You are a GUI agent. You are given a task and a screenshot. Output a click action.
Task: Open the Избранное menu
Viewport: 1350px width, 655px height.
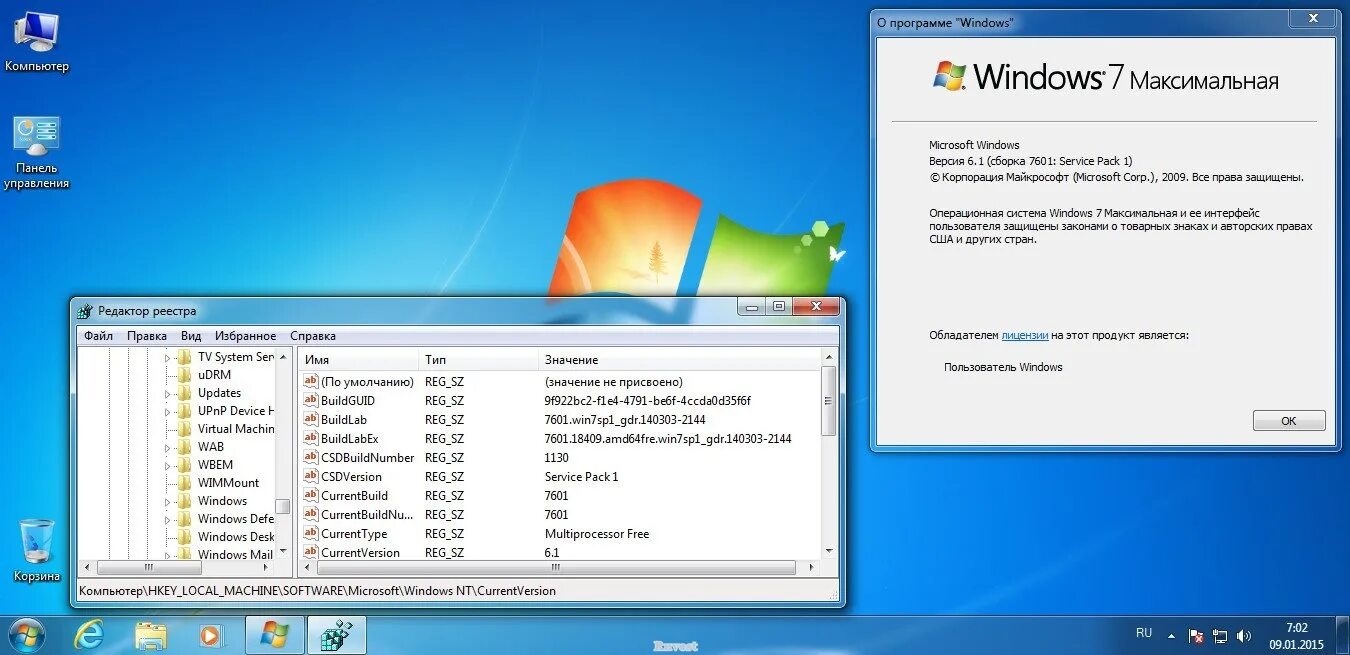click(245, 336)
